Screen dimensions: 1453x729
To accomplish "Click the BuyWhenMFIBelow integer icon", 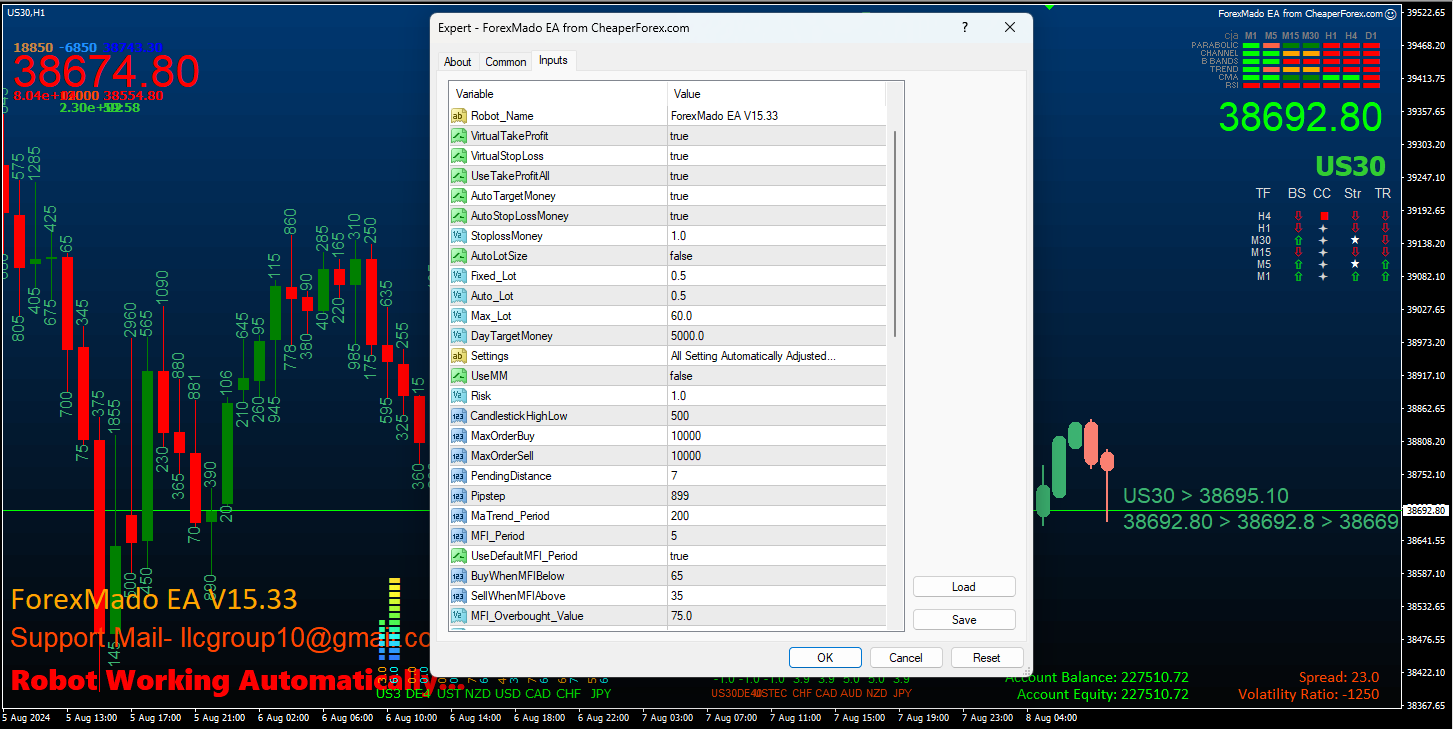I will pyautogui.click(x=459, y=576).
